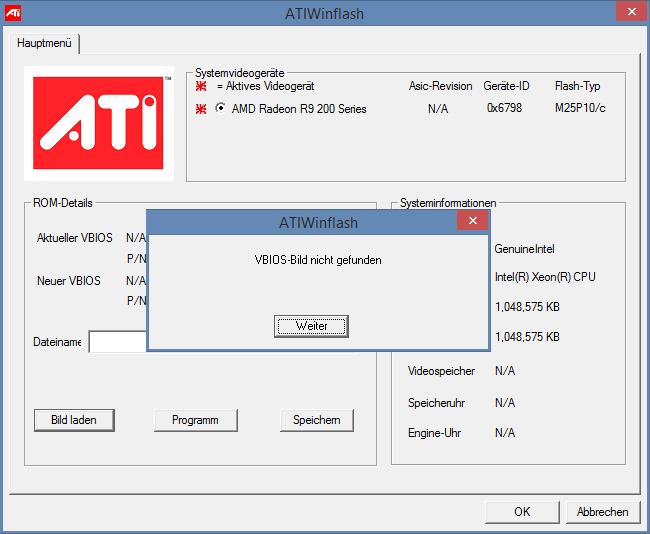Click the Bild laden button
The width and height of the screenshot is (650, 534).
(74, 420)
